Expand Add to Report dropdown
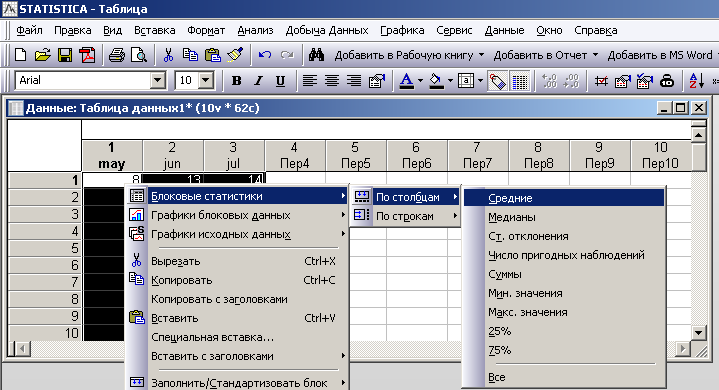 coord(595,55)
